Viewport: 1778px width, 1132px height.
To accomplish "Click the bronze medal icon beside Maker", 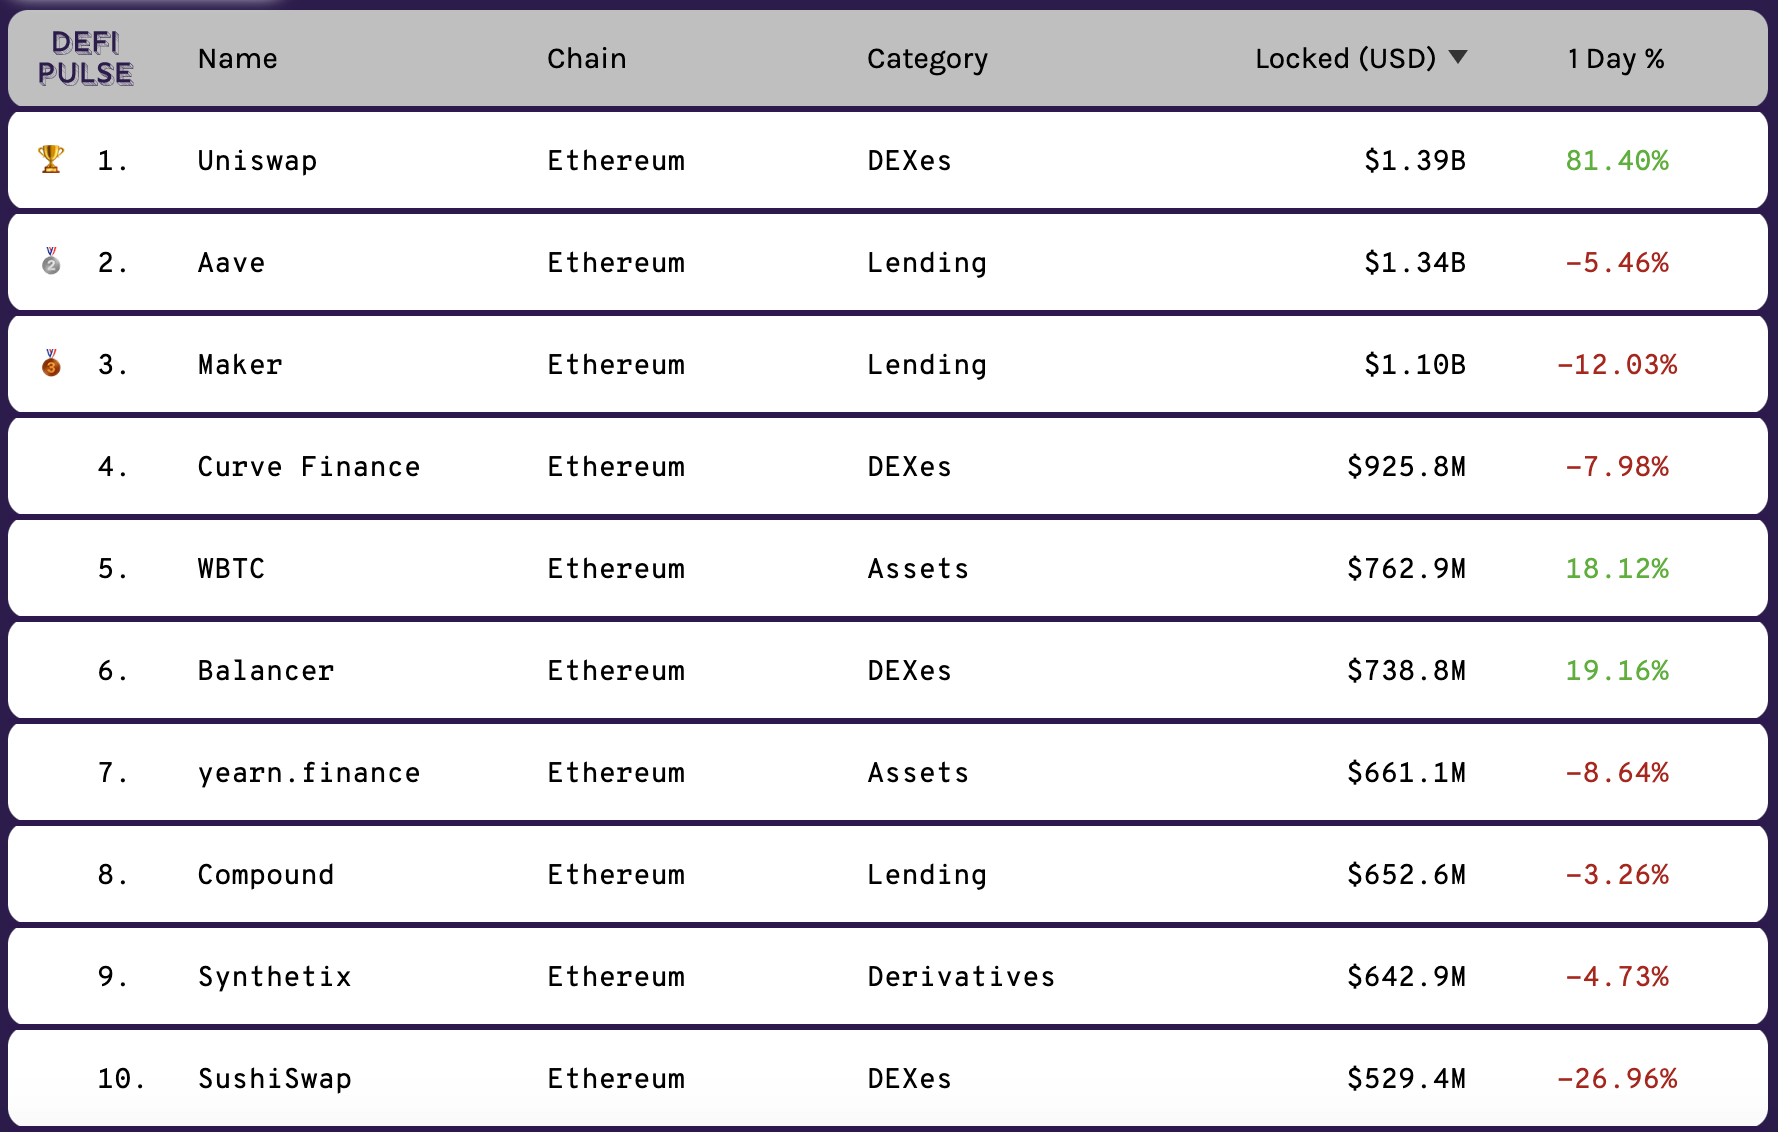I will click(51, 363).
